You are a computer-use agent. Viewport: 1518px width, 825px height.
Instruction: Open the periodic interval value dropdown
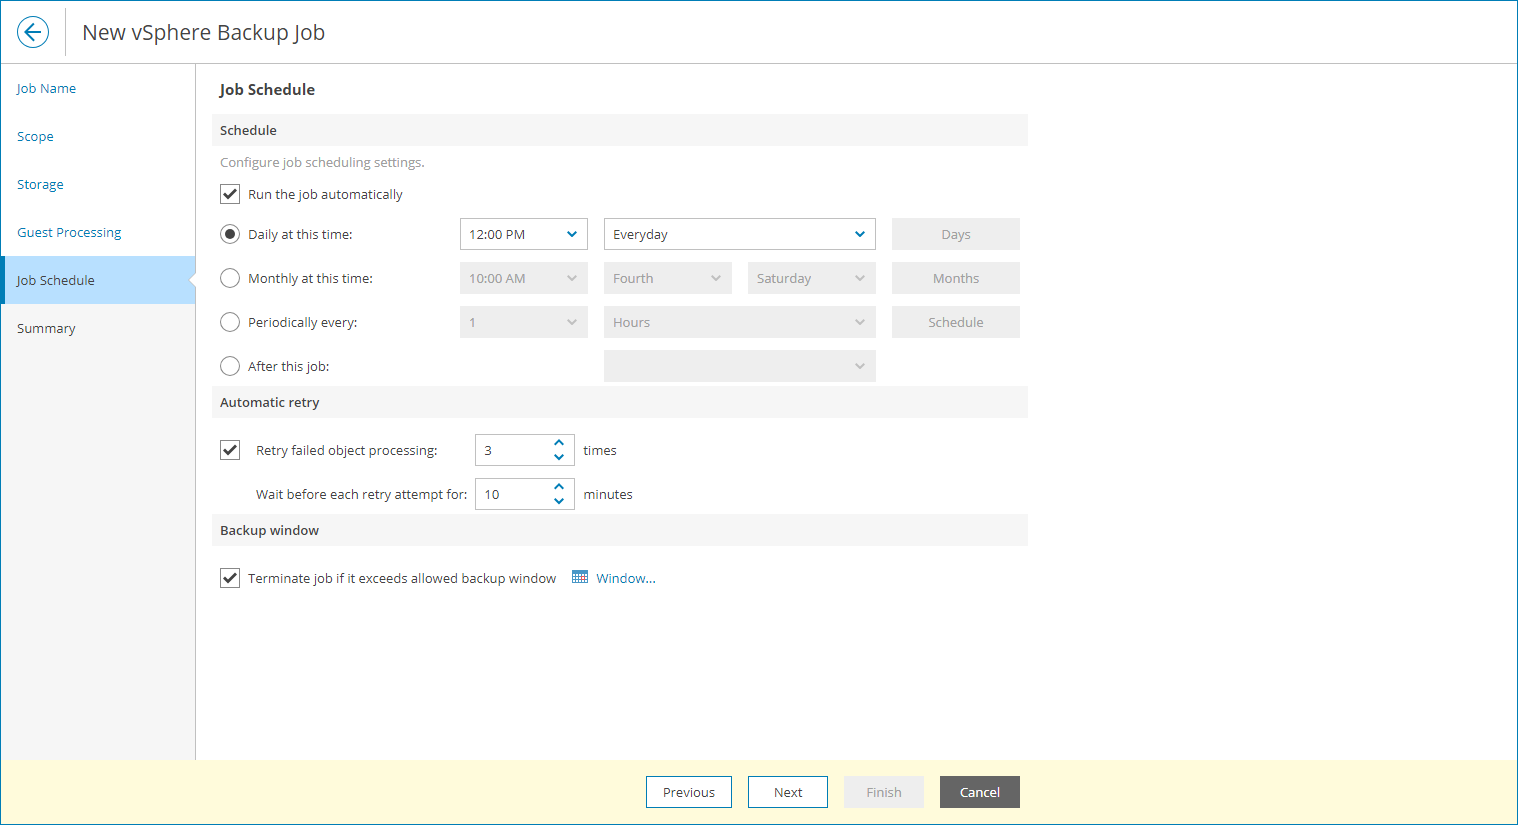pos(524,322)
